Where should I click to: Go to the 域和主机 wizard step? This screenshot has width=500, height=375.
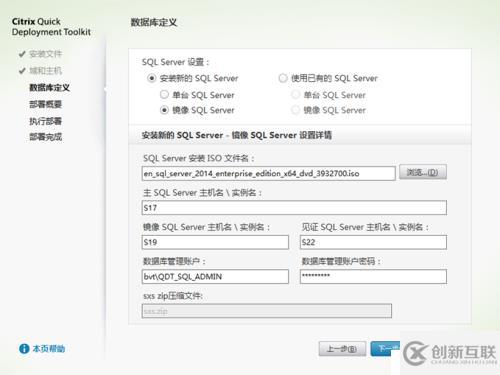46,71
